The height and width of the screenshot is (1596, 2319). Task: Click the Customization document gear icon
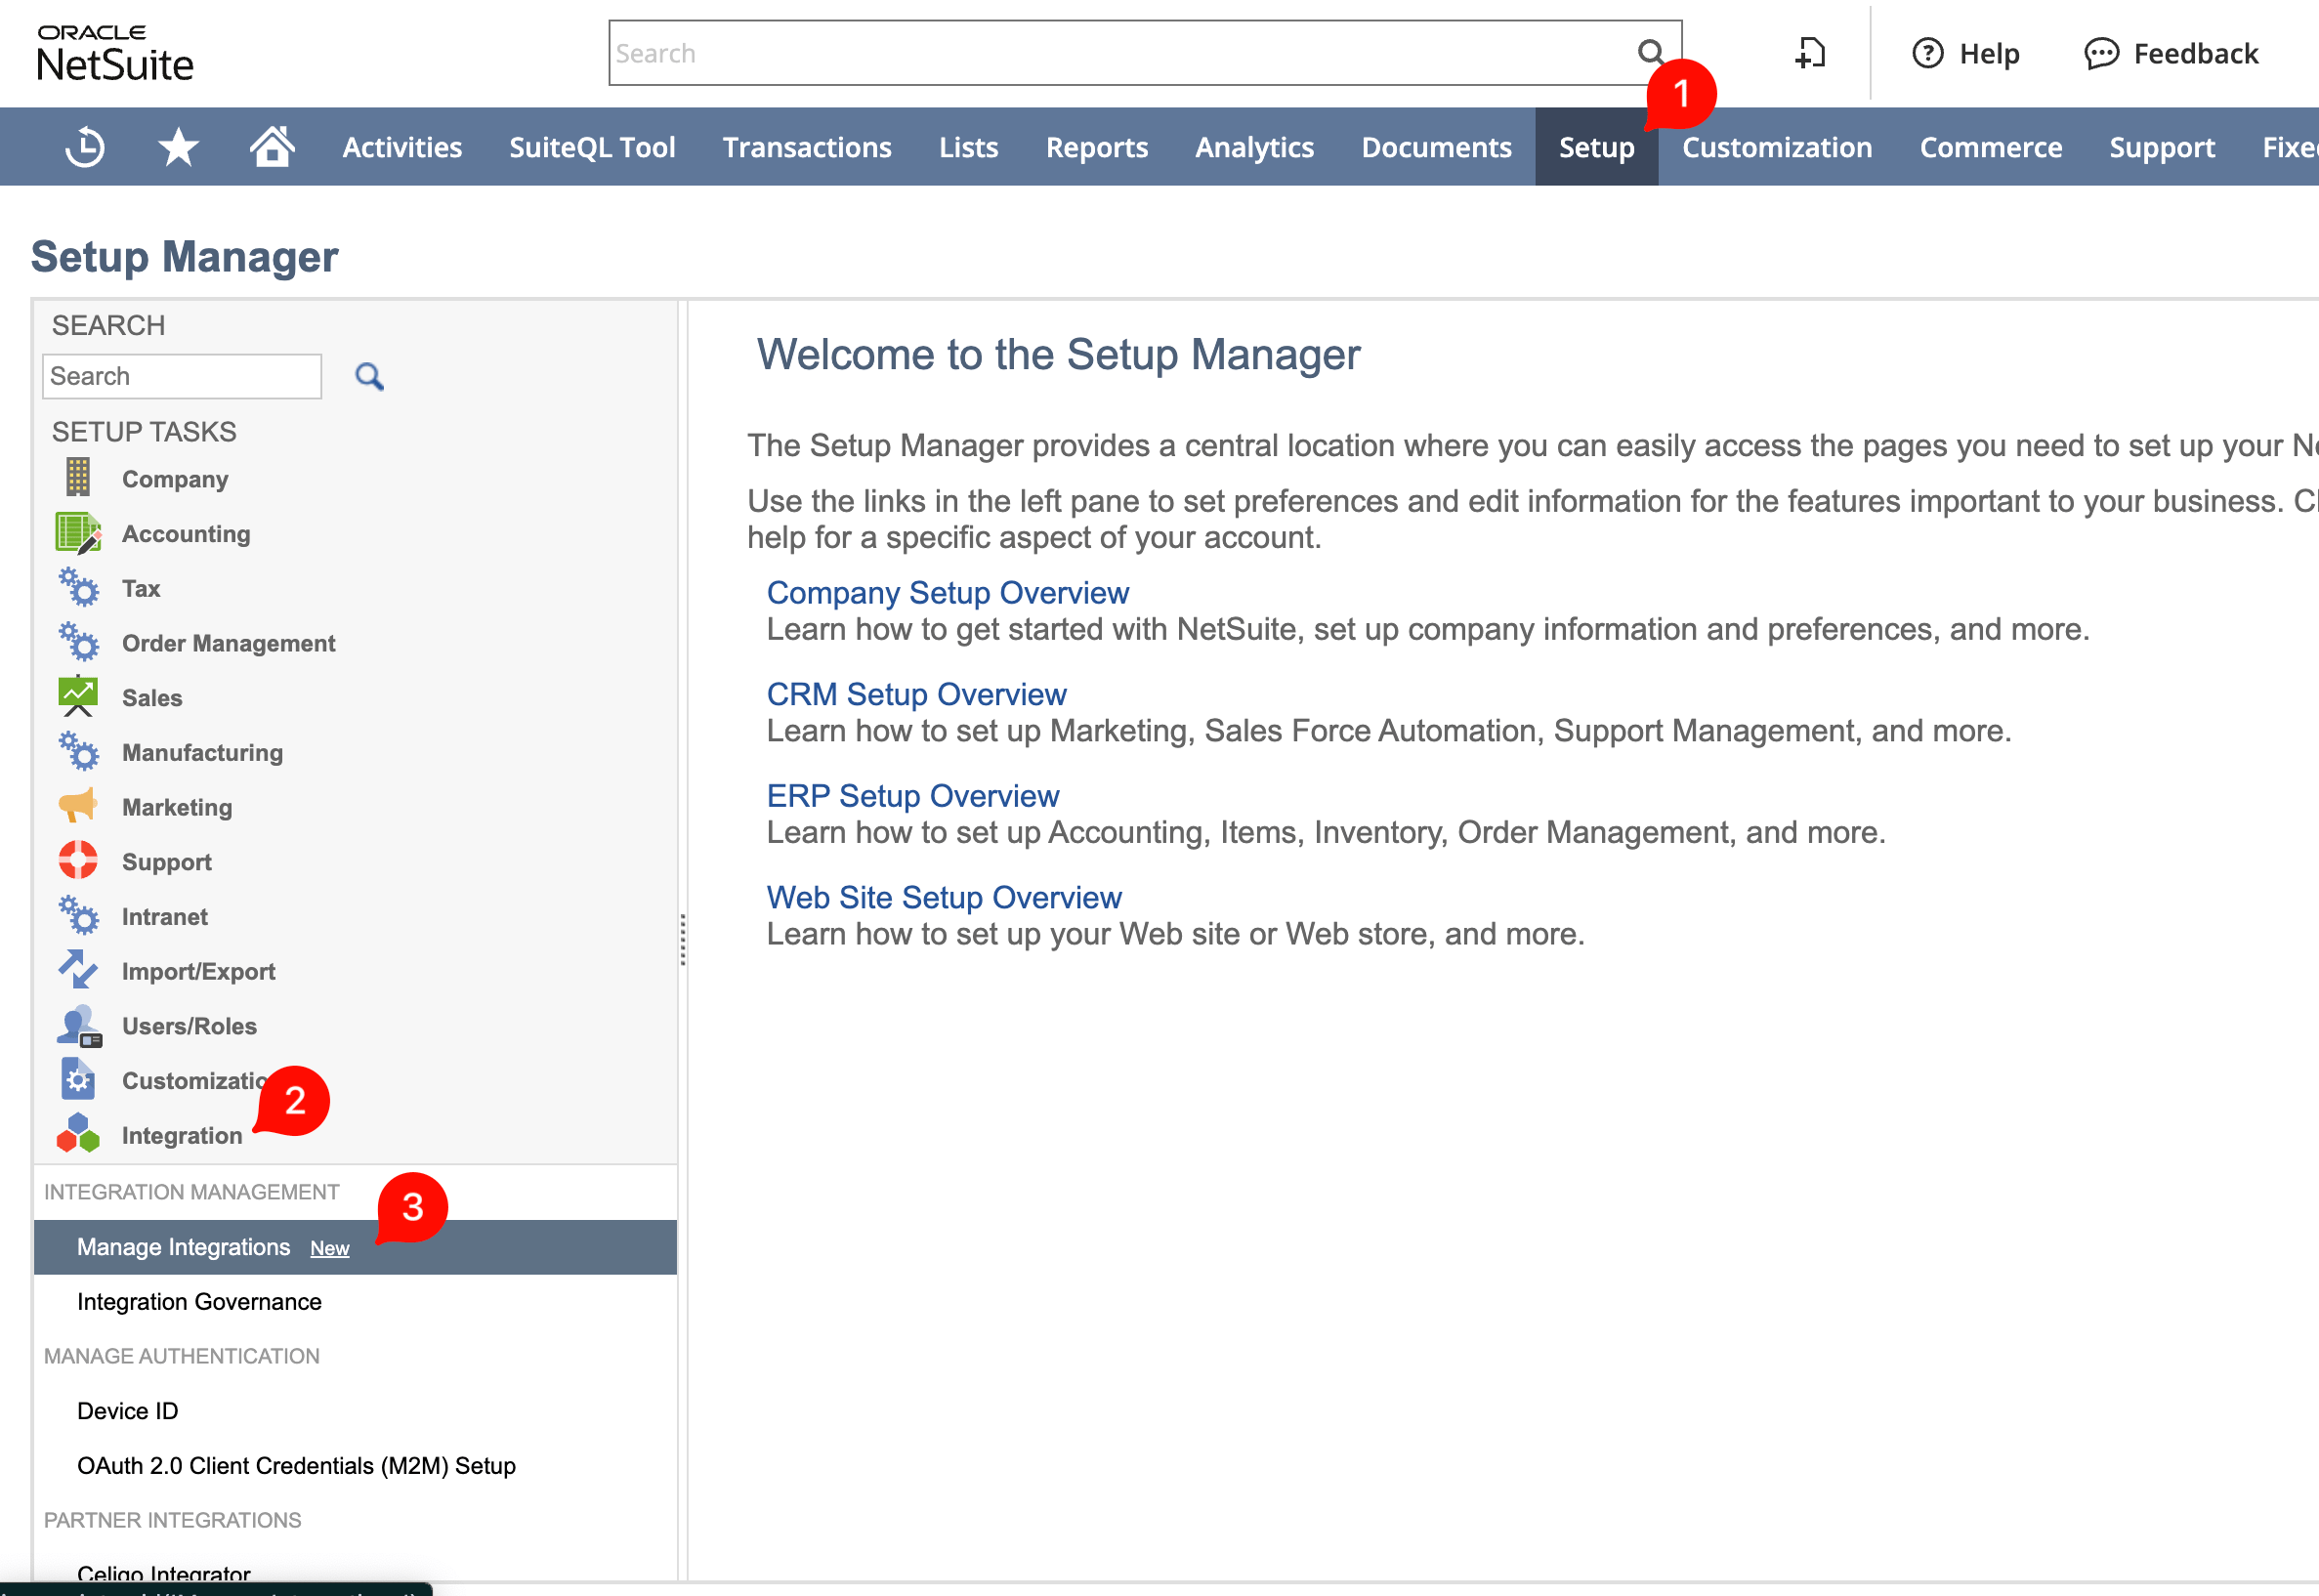tap(78, 1079)
